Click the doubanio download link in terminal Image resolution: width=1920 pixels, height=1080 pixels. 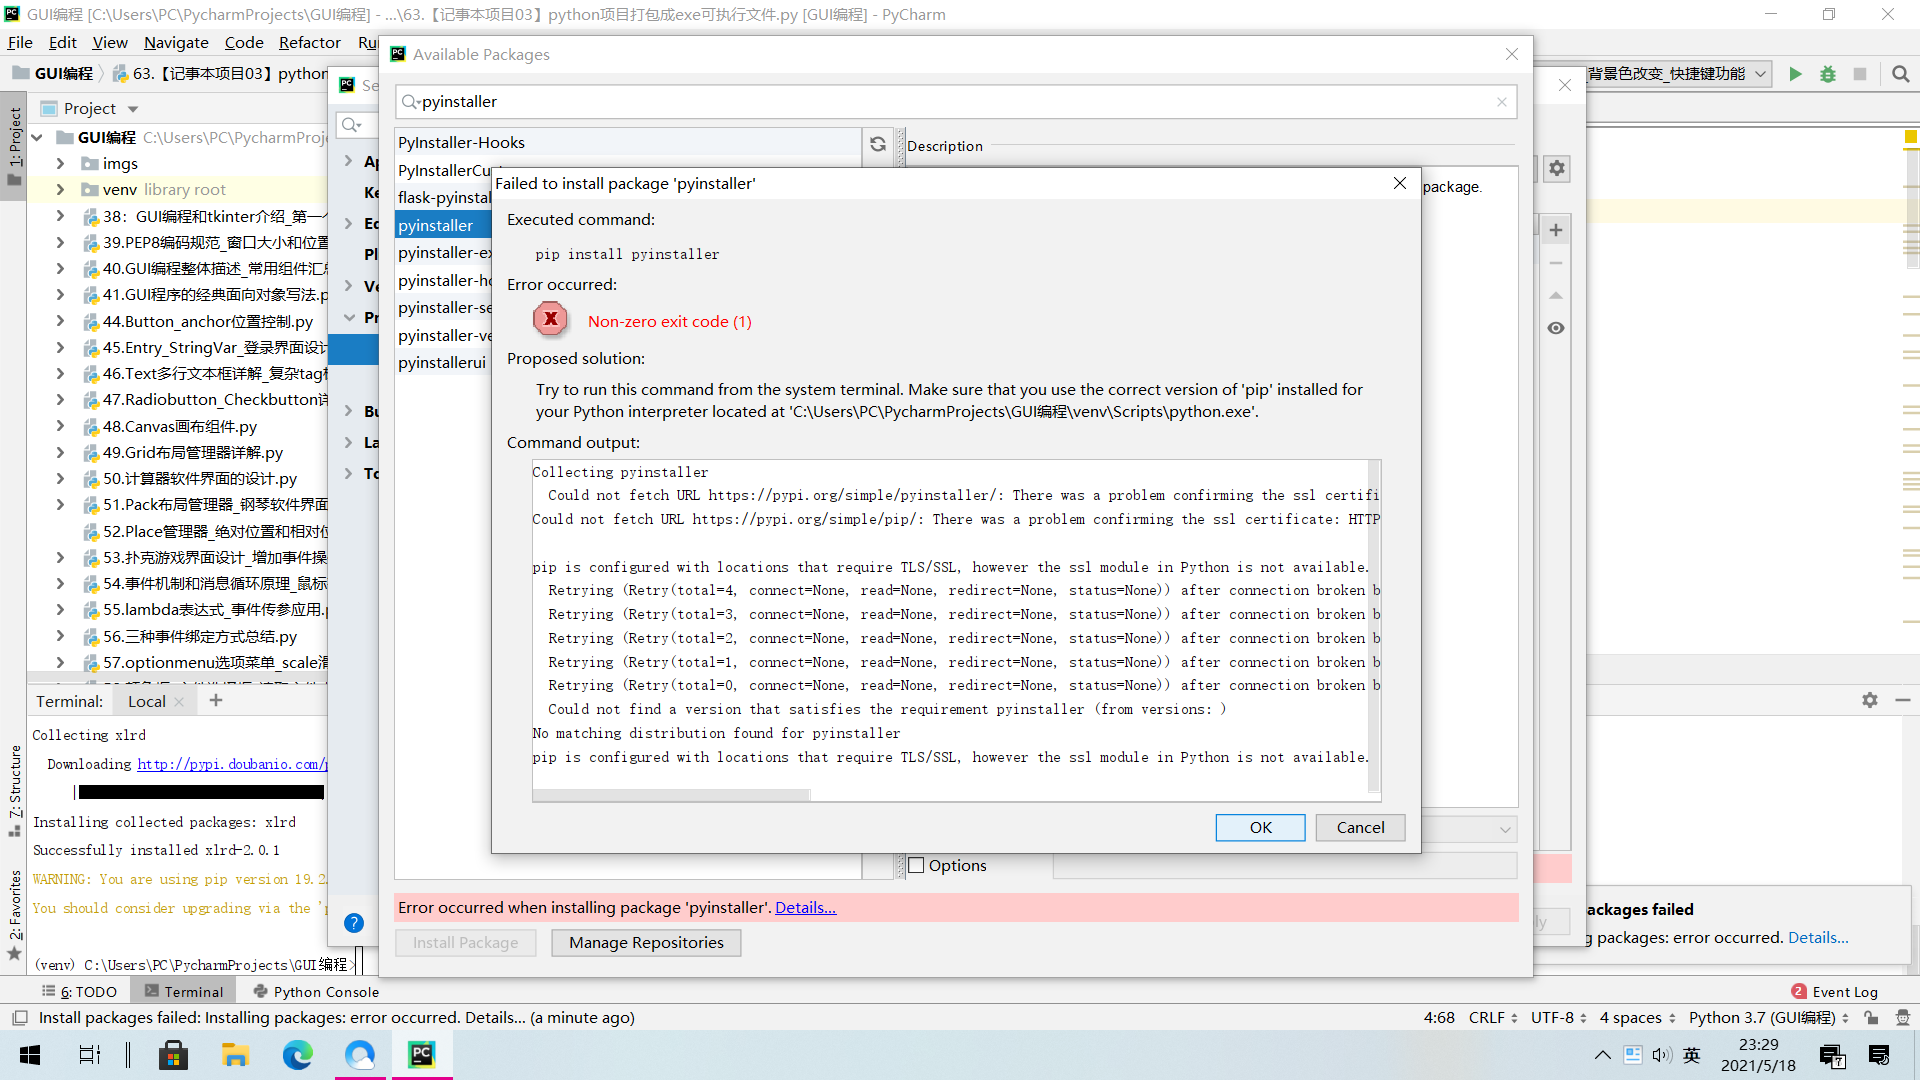232,764
